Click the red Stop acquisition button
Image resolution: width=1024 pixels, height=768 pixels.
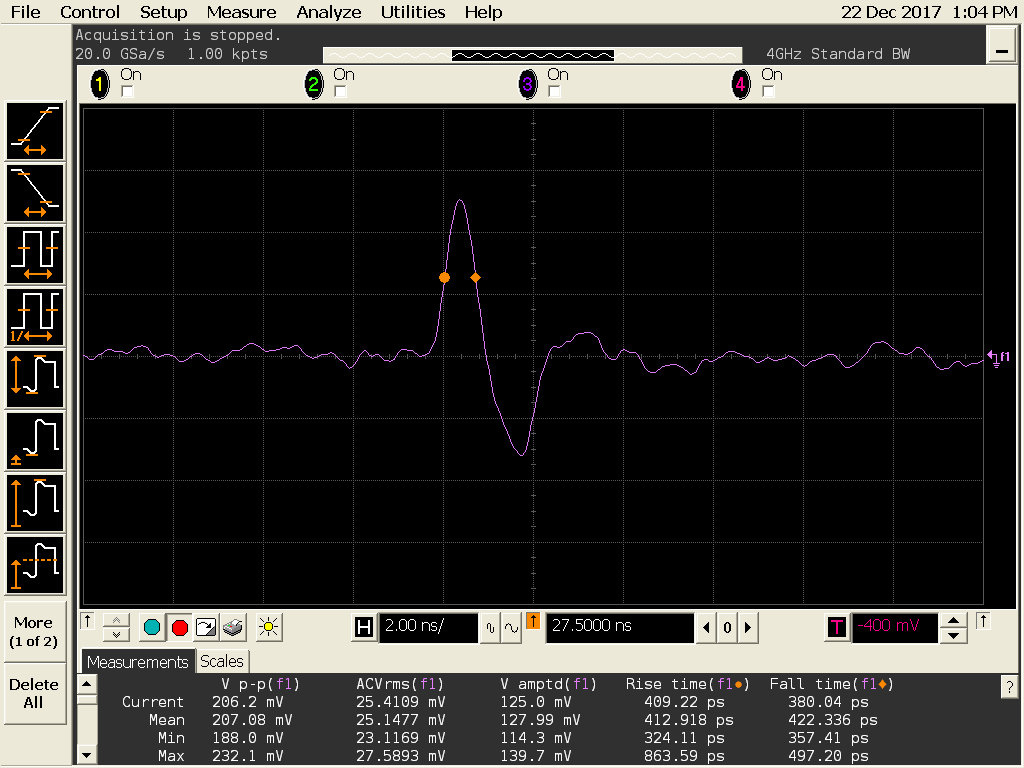pyautogui.click(x=180, y=628)
